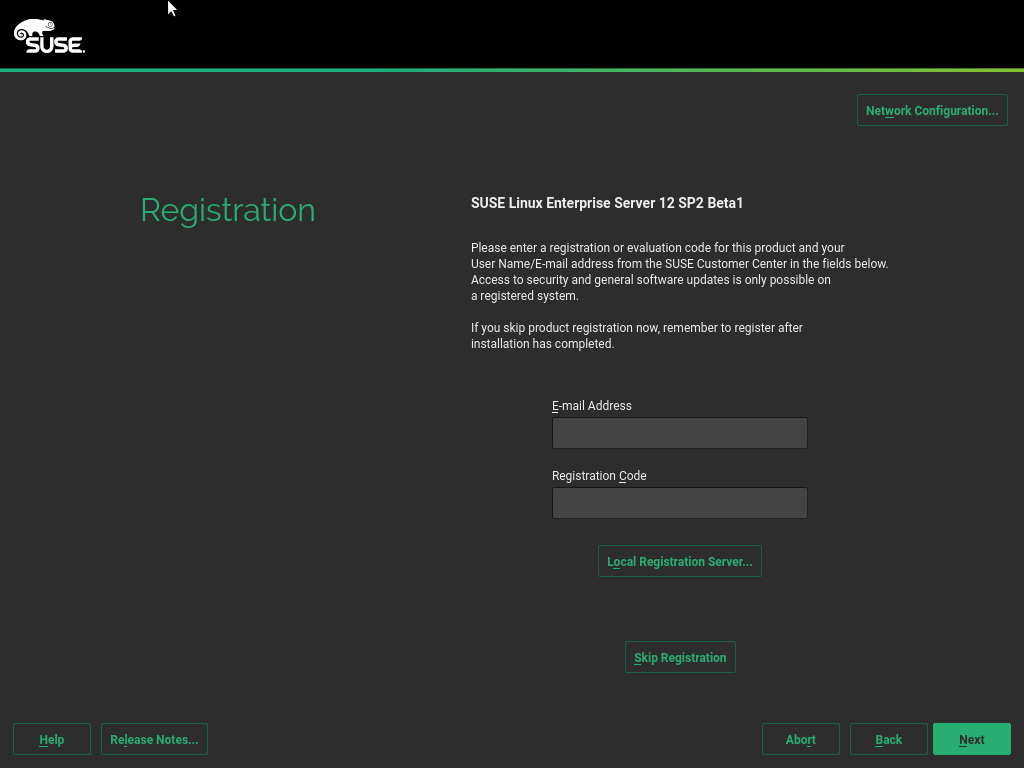Abort the installation
The width and height of the screenshot is (1024, 768).
pyautogui.click(x=800, y=739)
